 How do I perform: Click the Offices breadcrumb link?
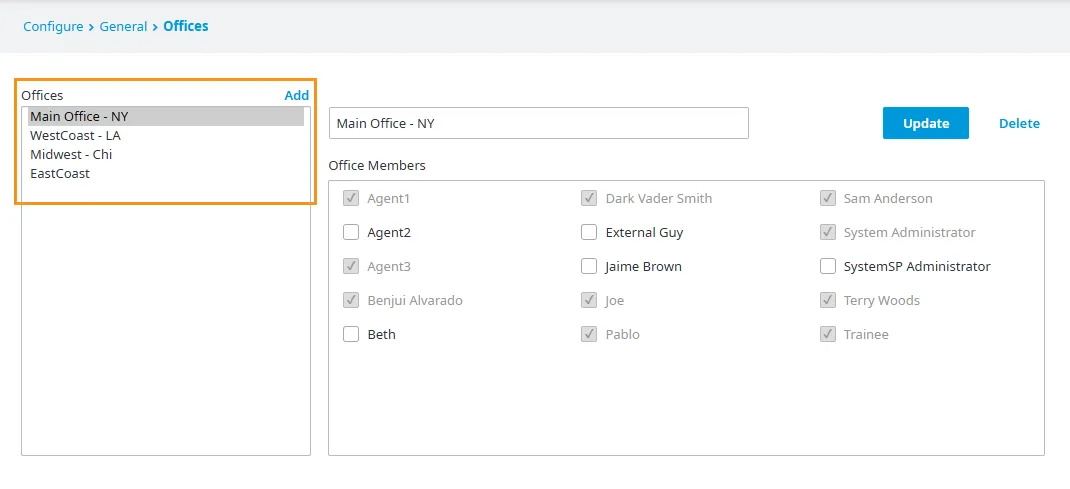[186, 27]
